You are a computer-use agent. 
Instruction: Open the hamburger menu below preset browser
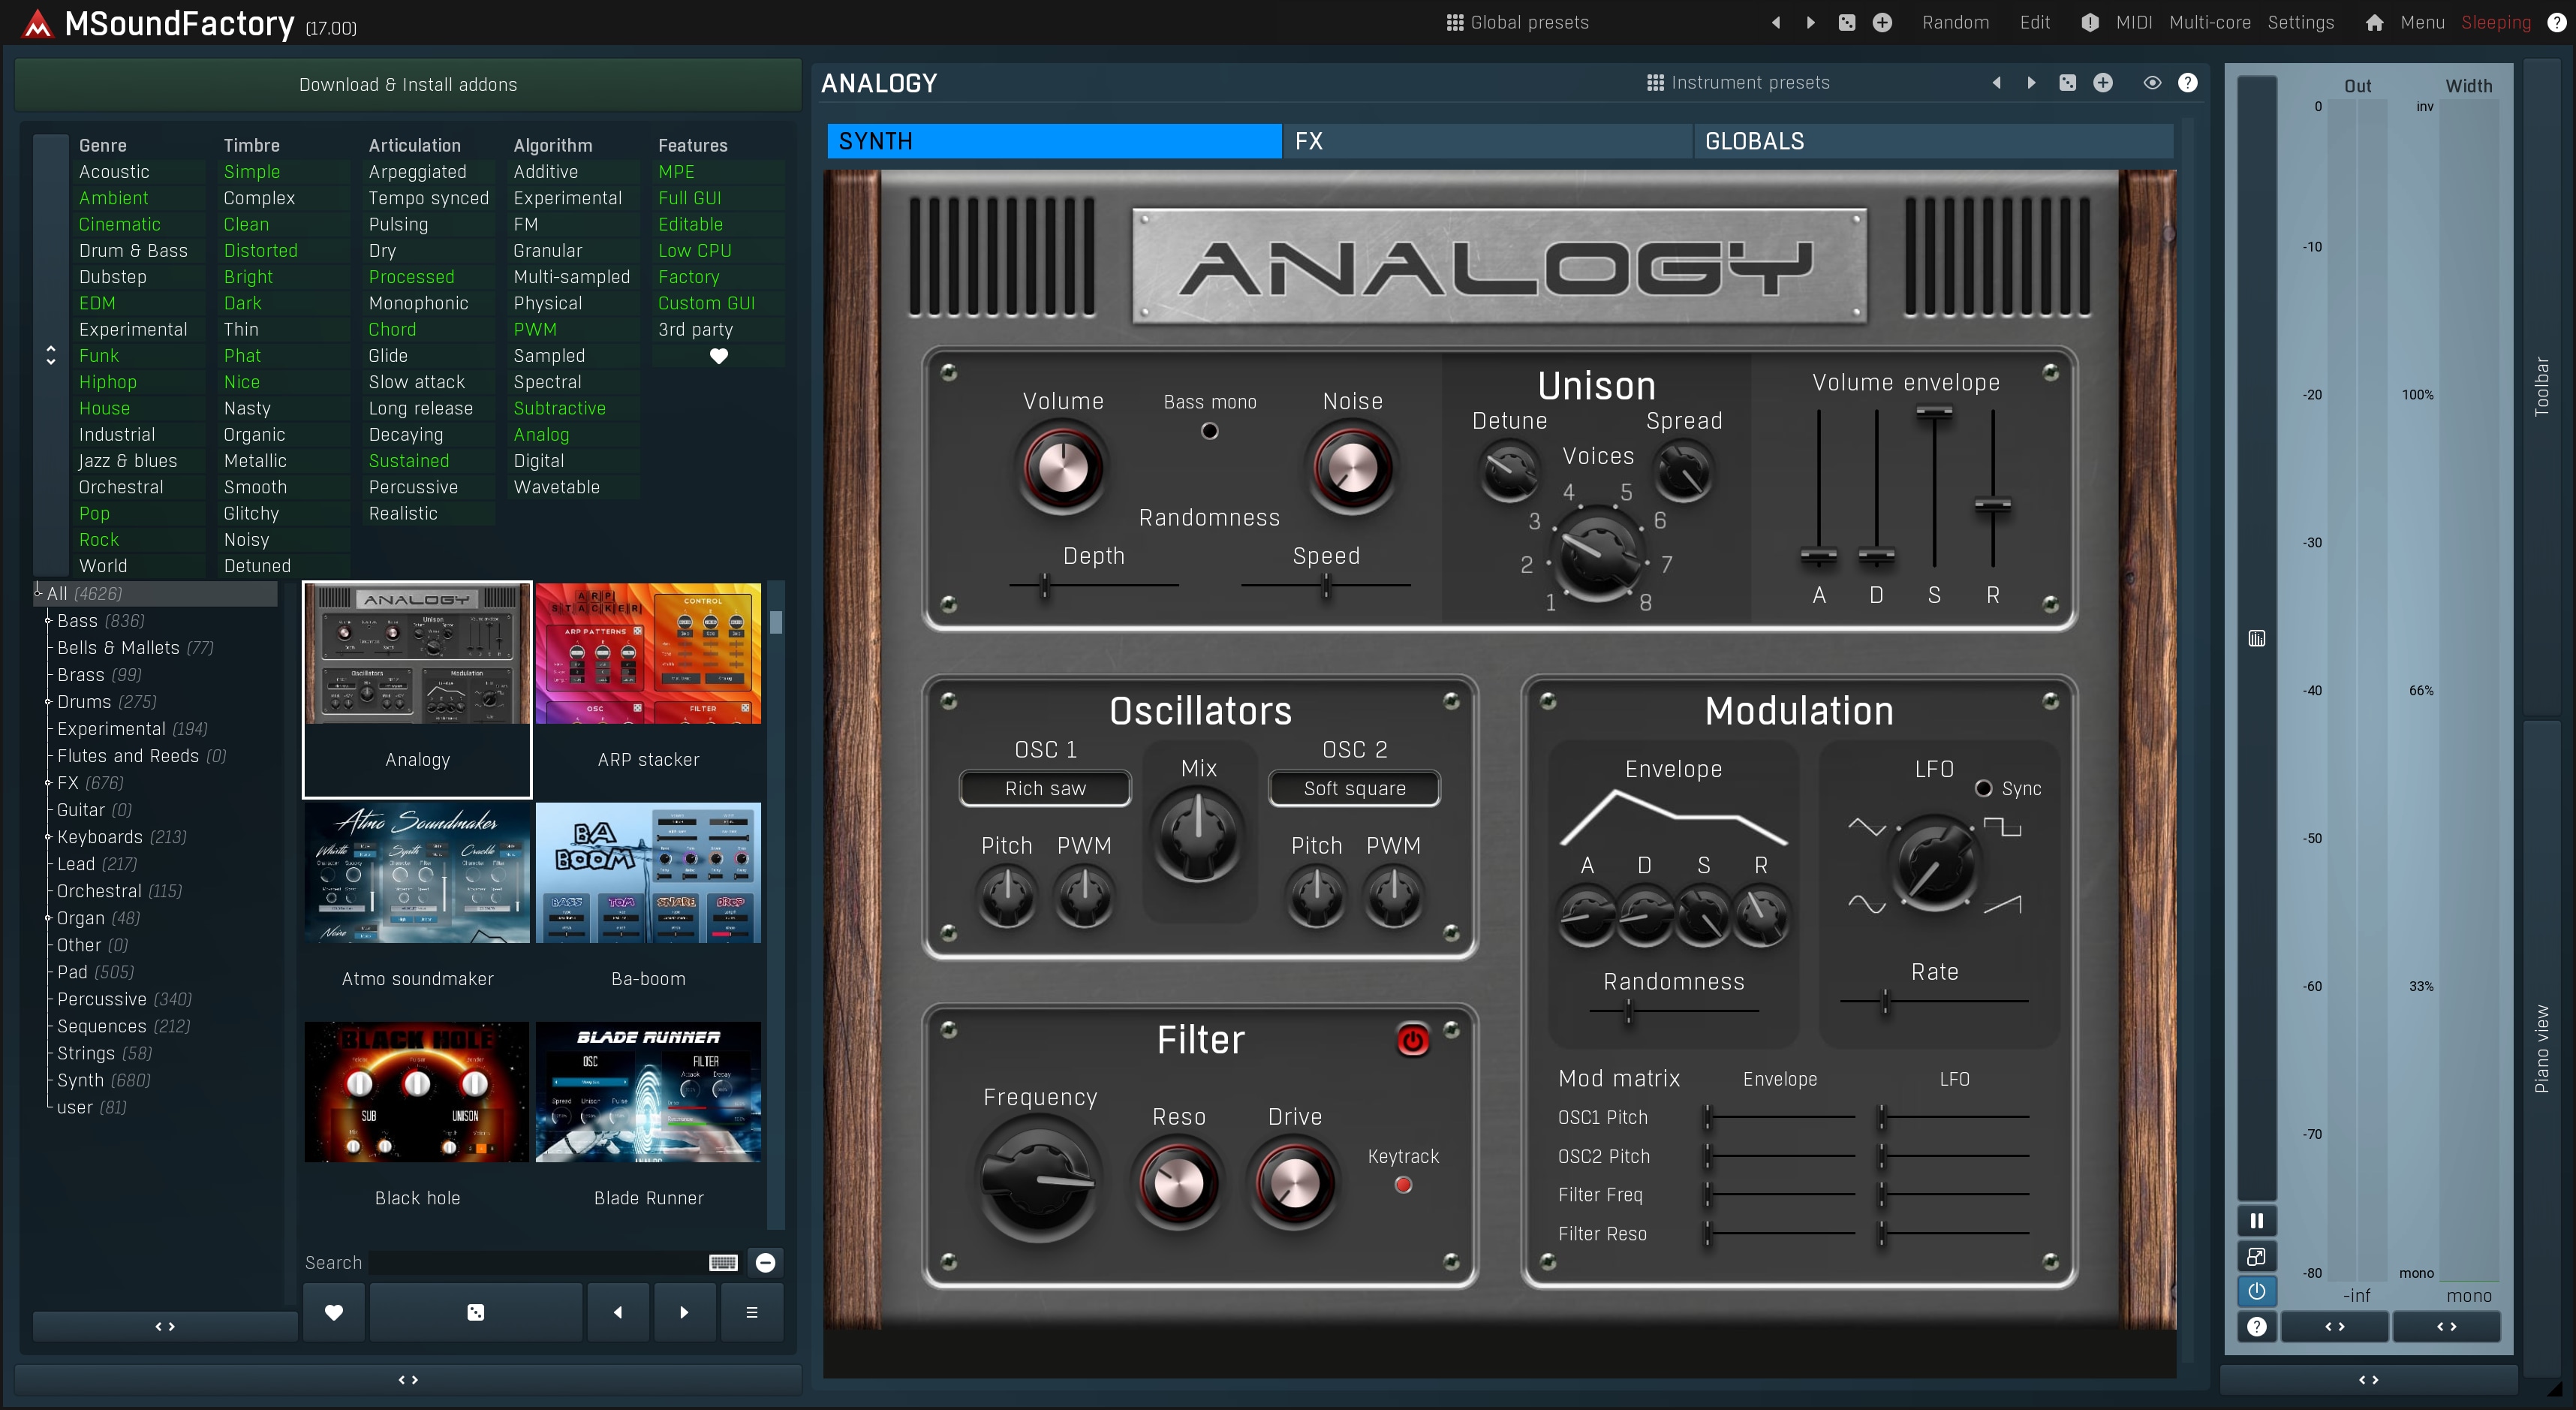pos(751,1312)
